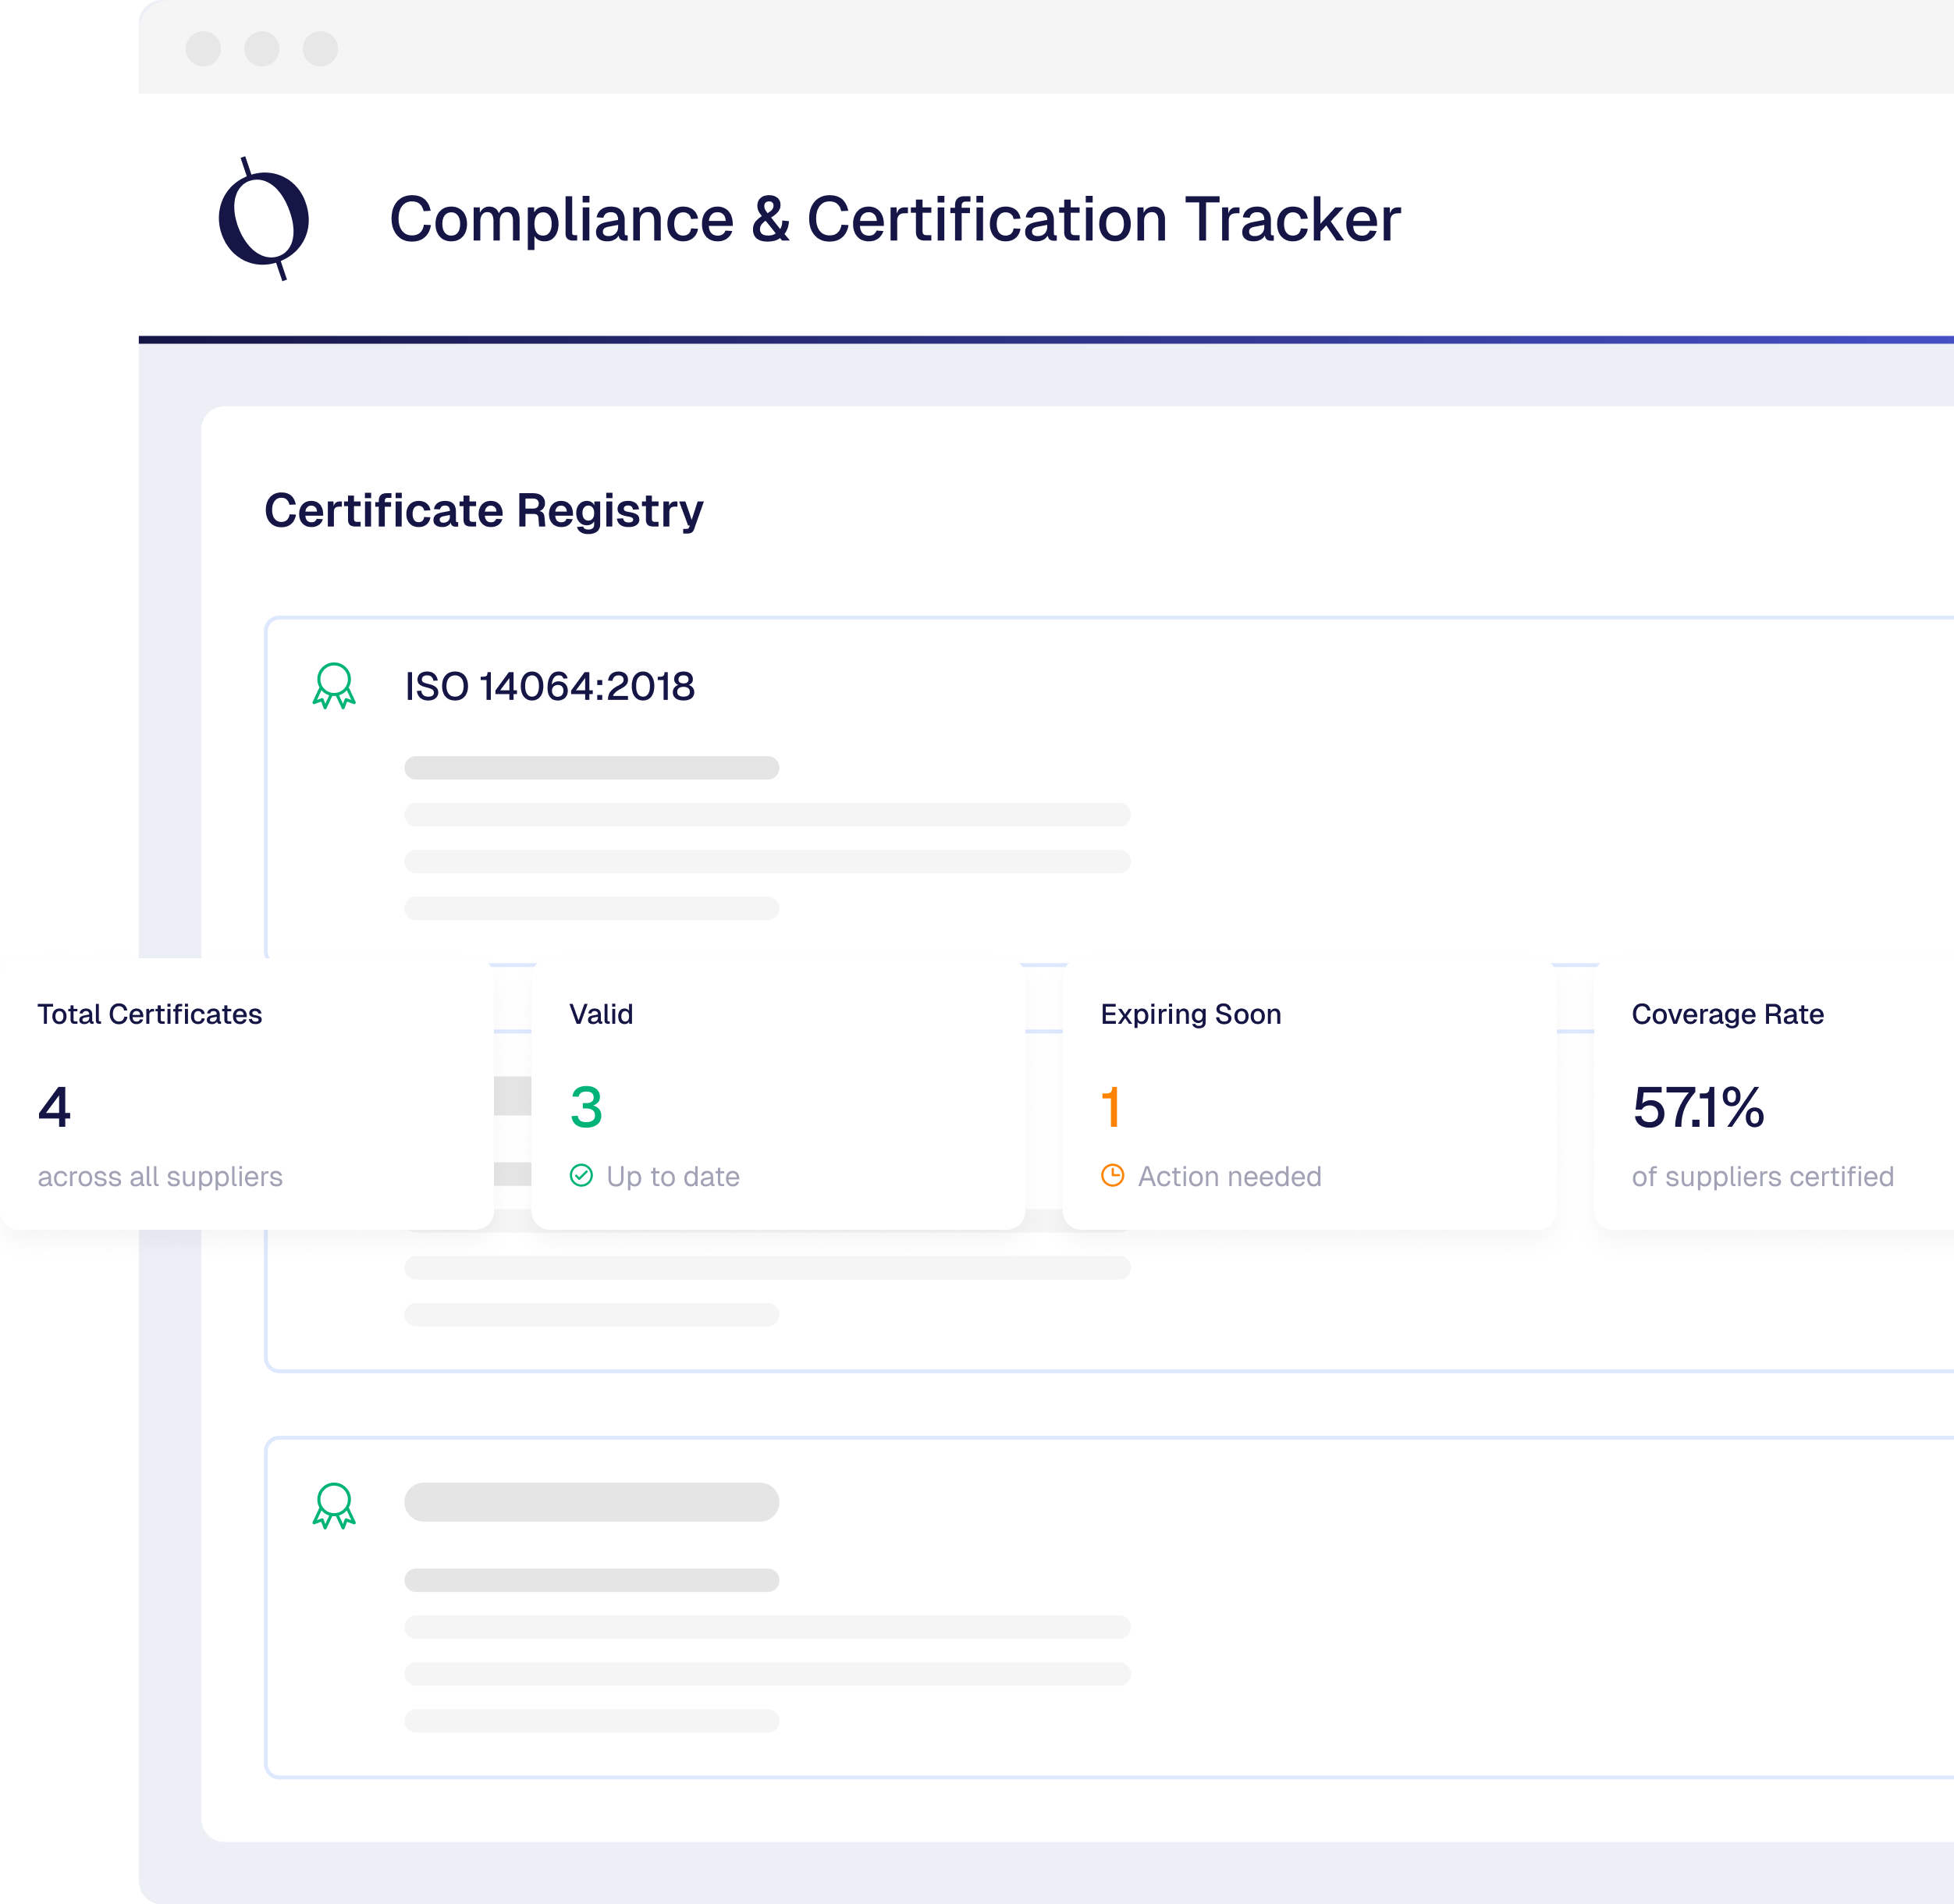1954x1904 pixels.
Task: Click the middle gray window control dot
Action: 263,48
